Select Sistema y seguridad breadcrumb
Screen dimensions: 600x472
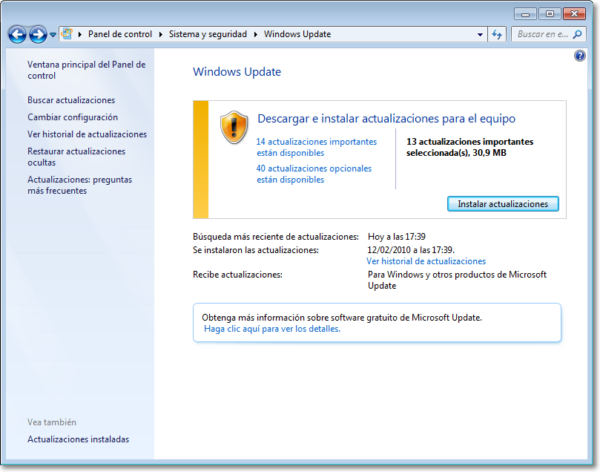point(208,34)
